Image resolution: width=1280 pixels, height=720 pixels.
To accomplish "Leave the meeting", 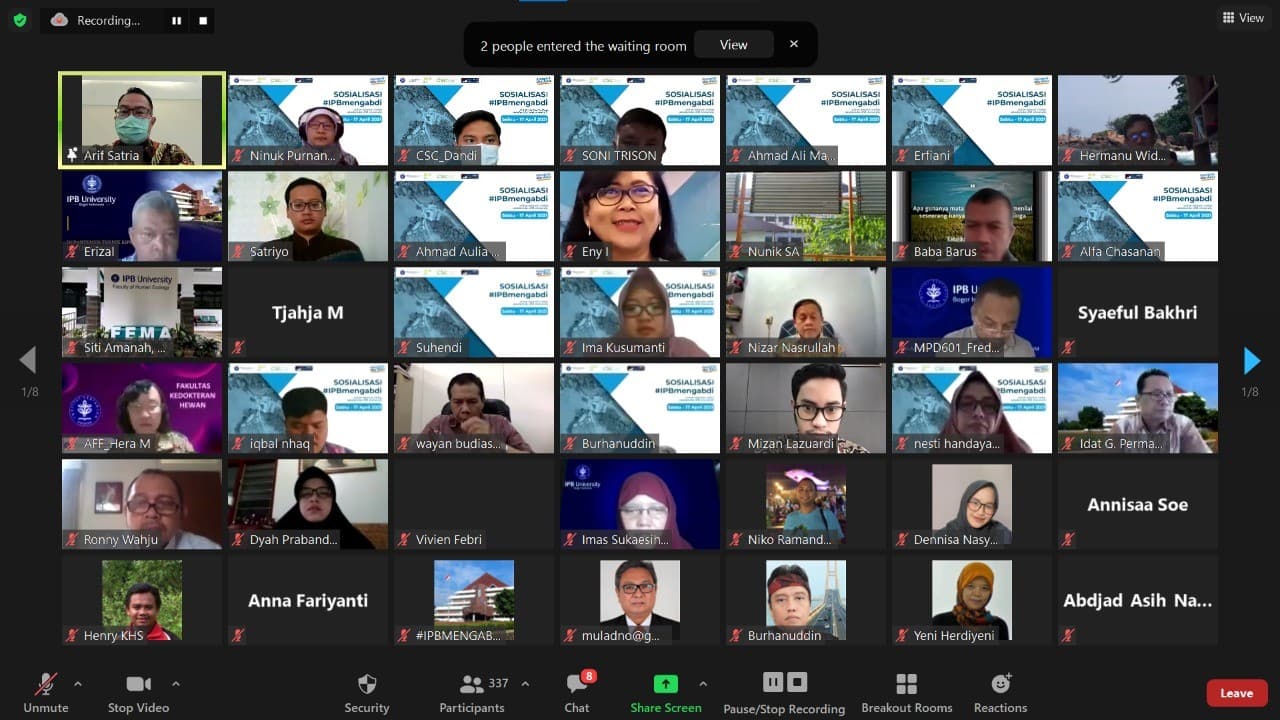I will tap(1236, 693).
